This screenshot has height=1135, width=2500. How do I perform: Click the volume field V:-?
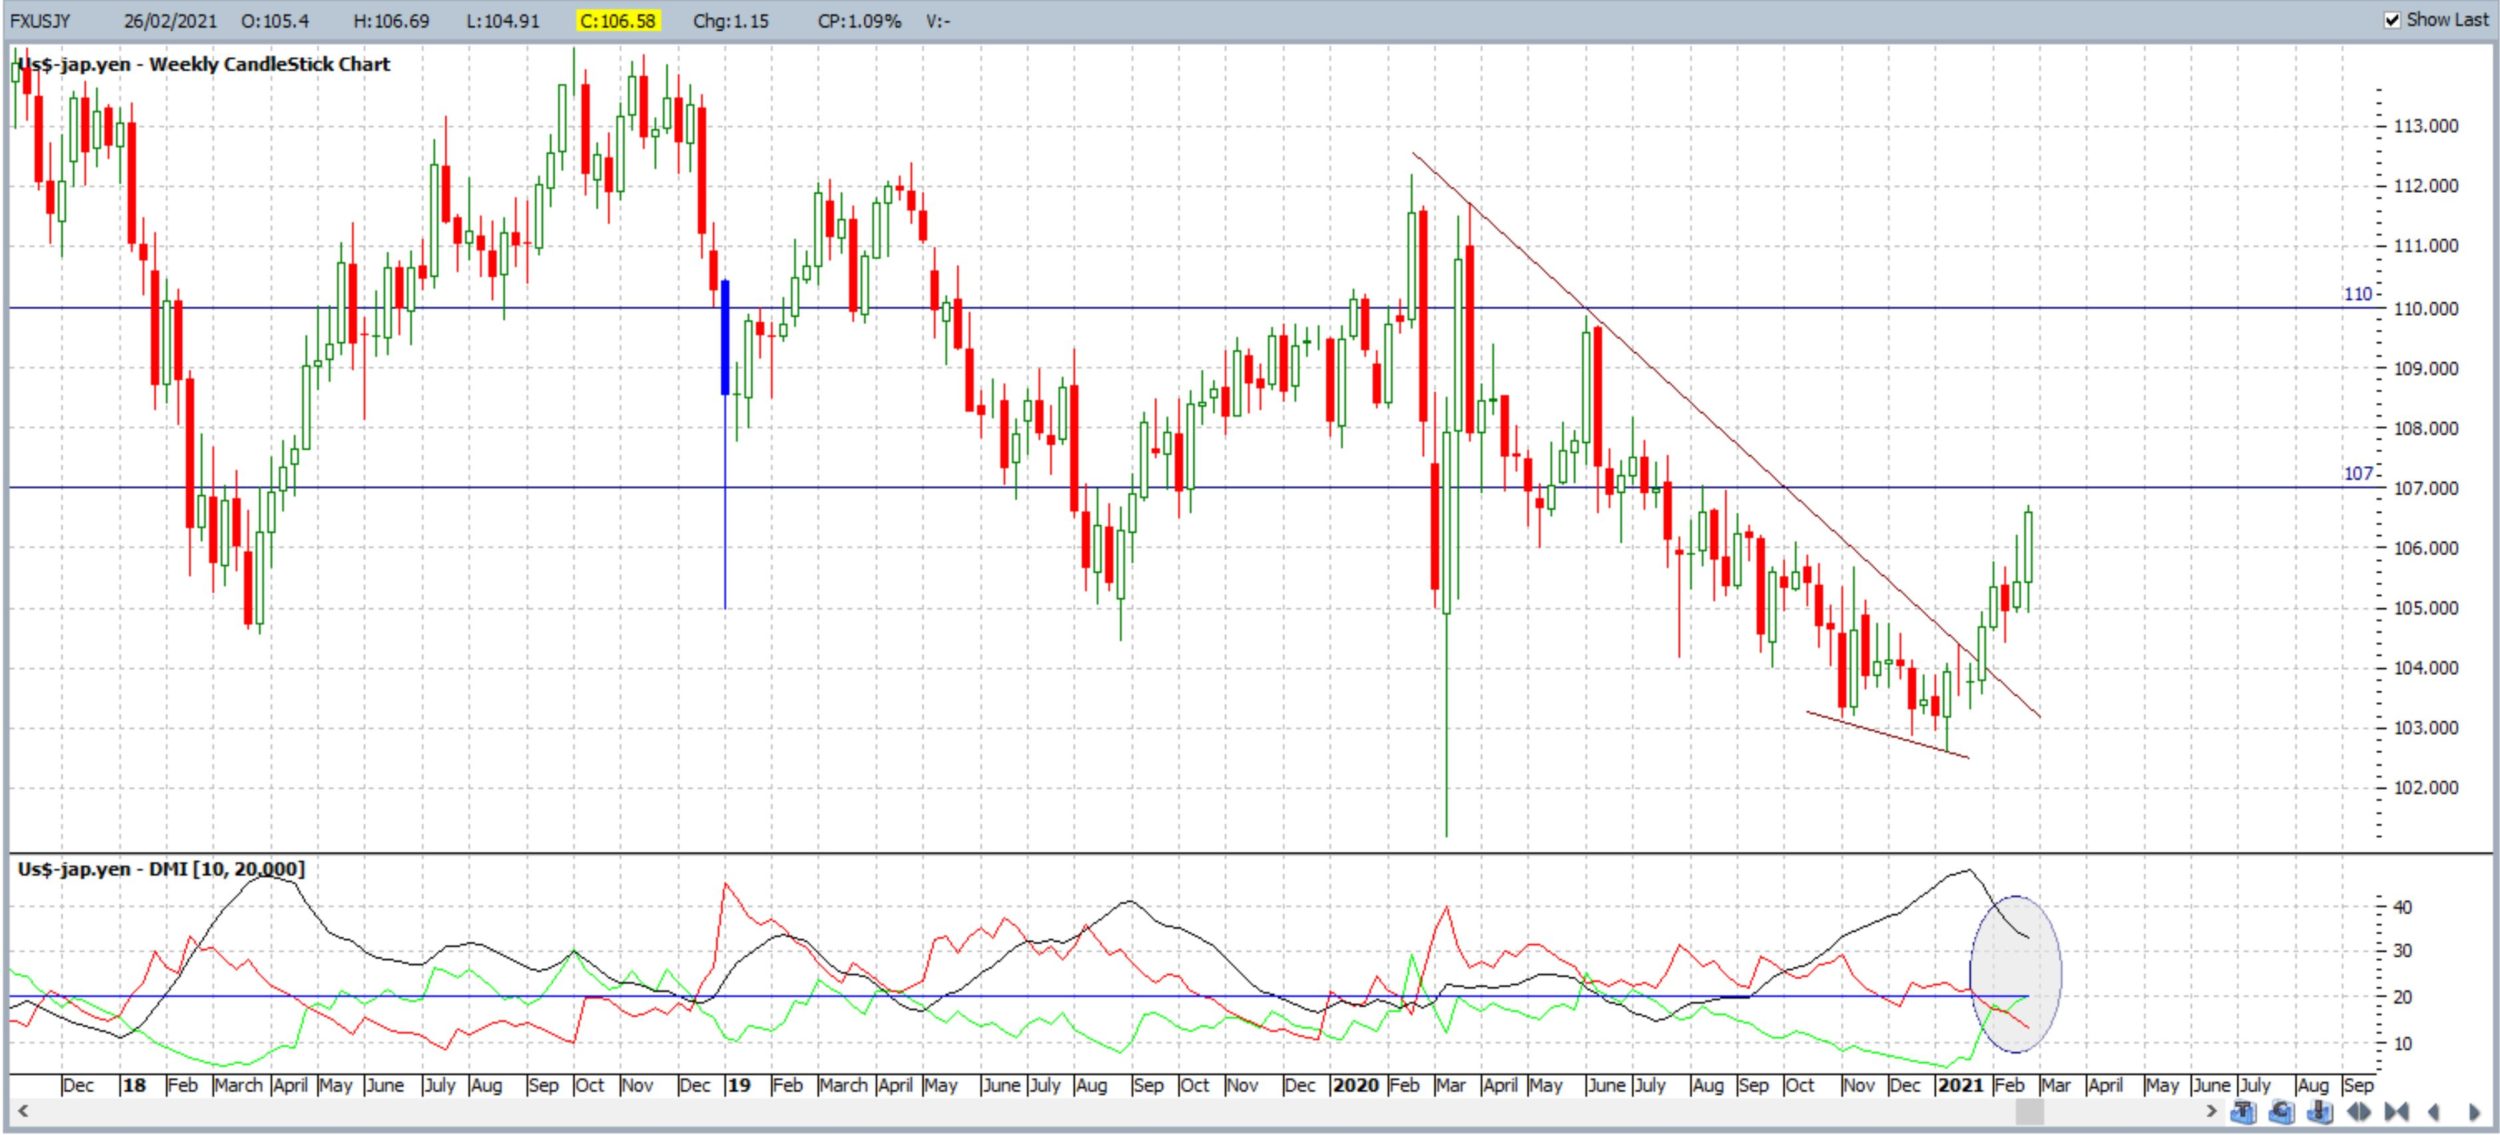[x=937, y=21]
